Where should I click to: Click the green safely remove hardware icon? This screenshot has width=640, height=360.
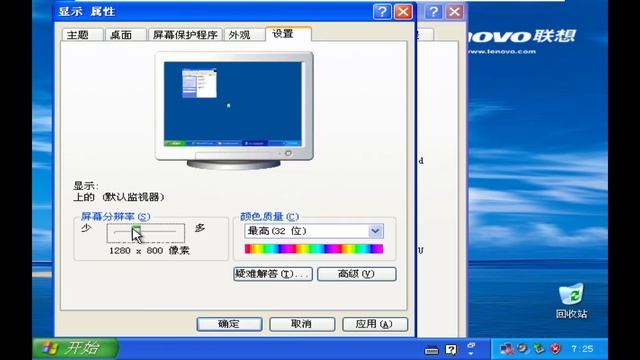pos(539,348)
